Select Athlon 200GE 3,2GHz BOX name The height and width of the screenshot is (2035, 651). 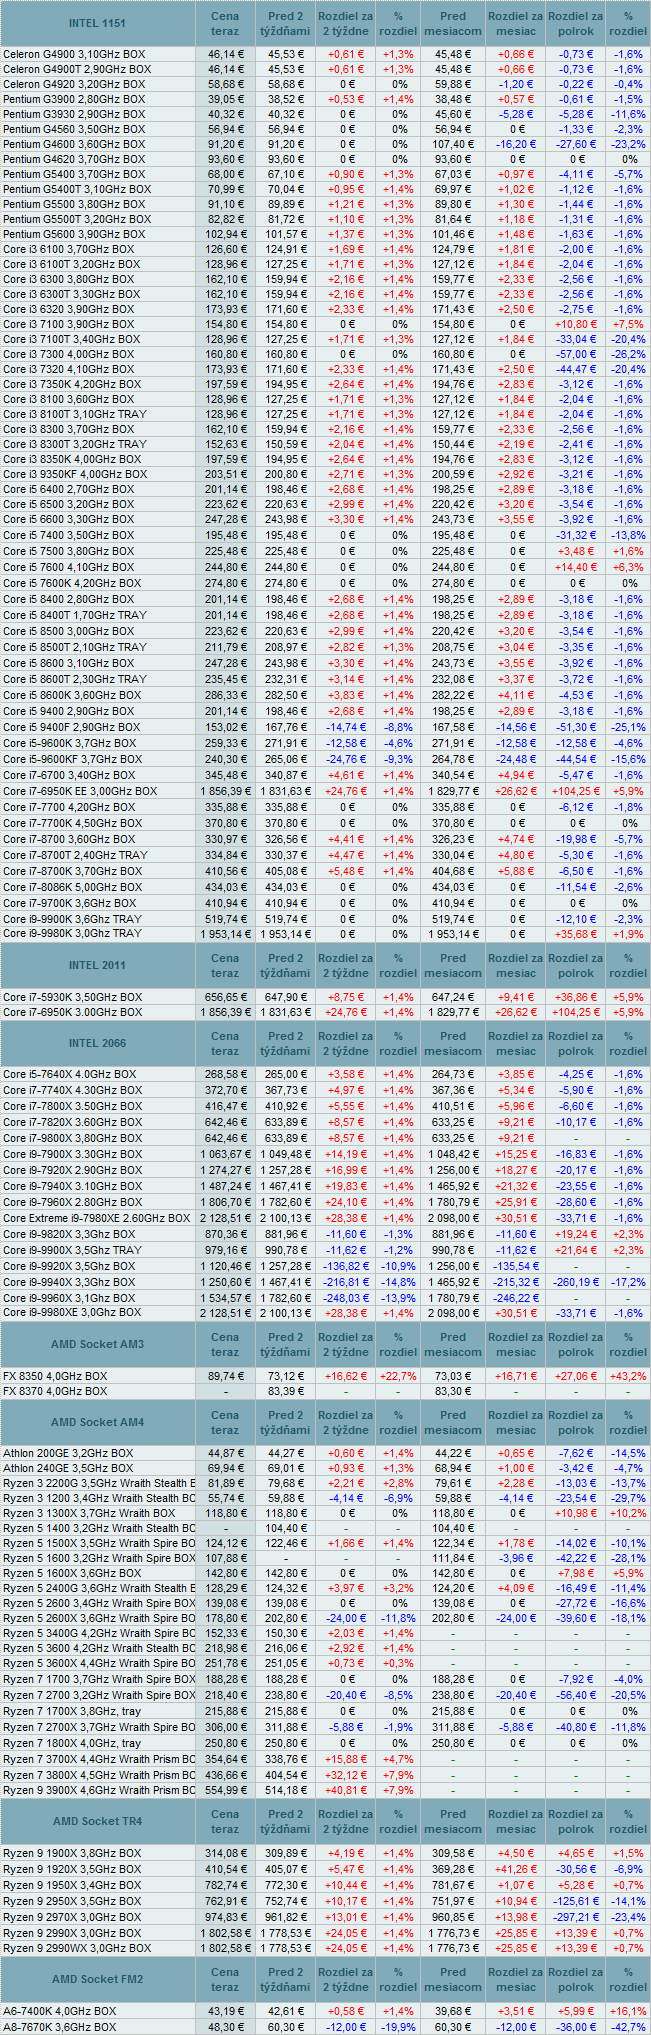pyautogui.click(x=68, y=1453)
